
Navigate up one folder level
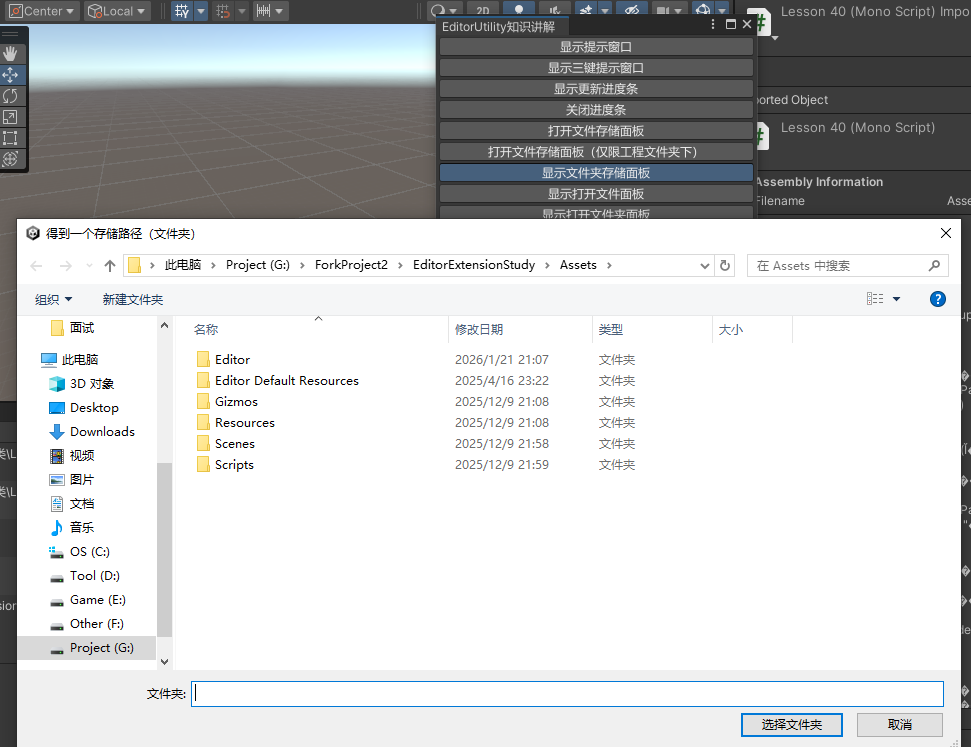pyautogui.click(x=110, y=266)
